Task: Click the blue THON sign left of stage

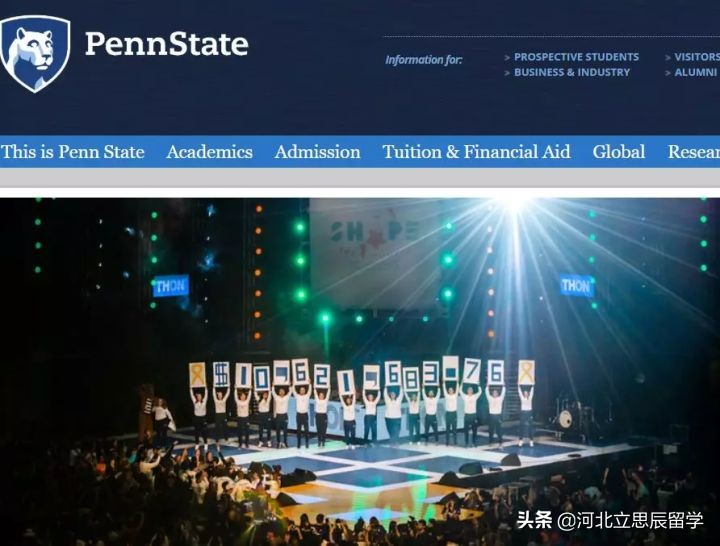Action: [x=170, y=286]
